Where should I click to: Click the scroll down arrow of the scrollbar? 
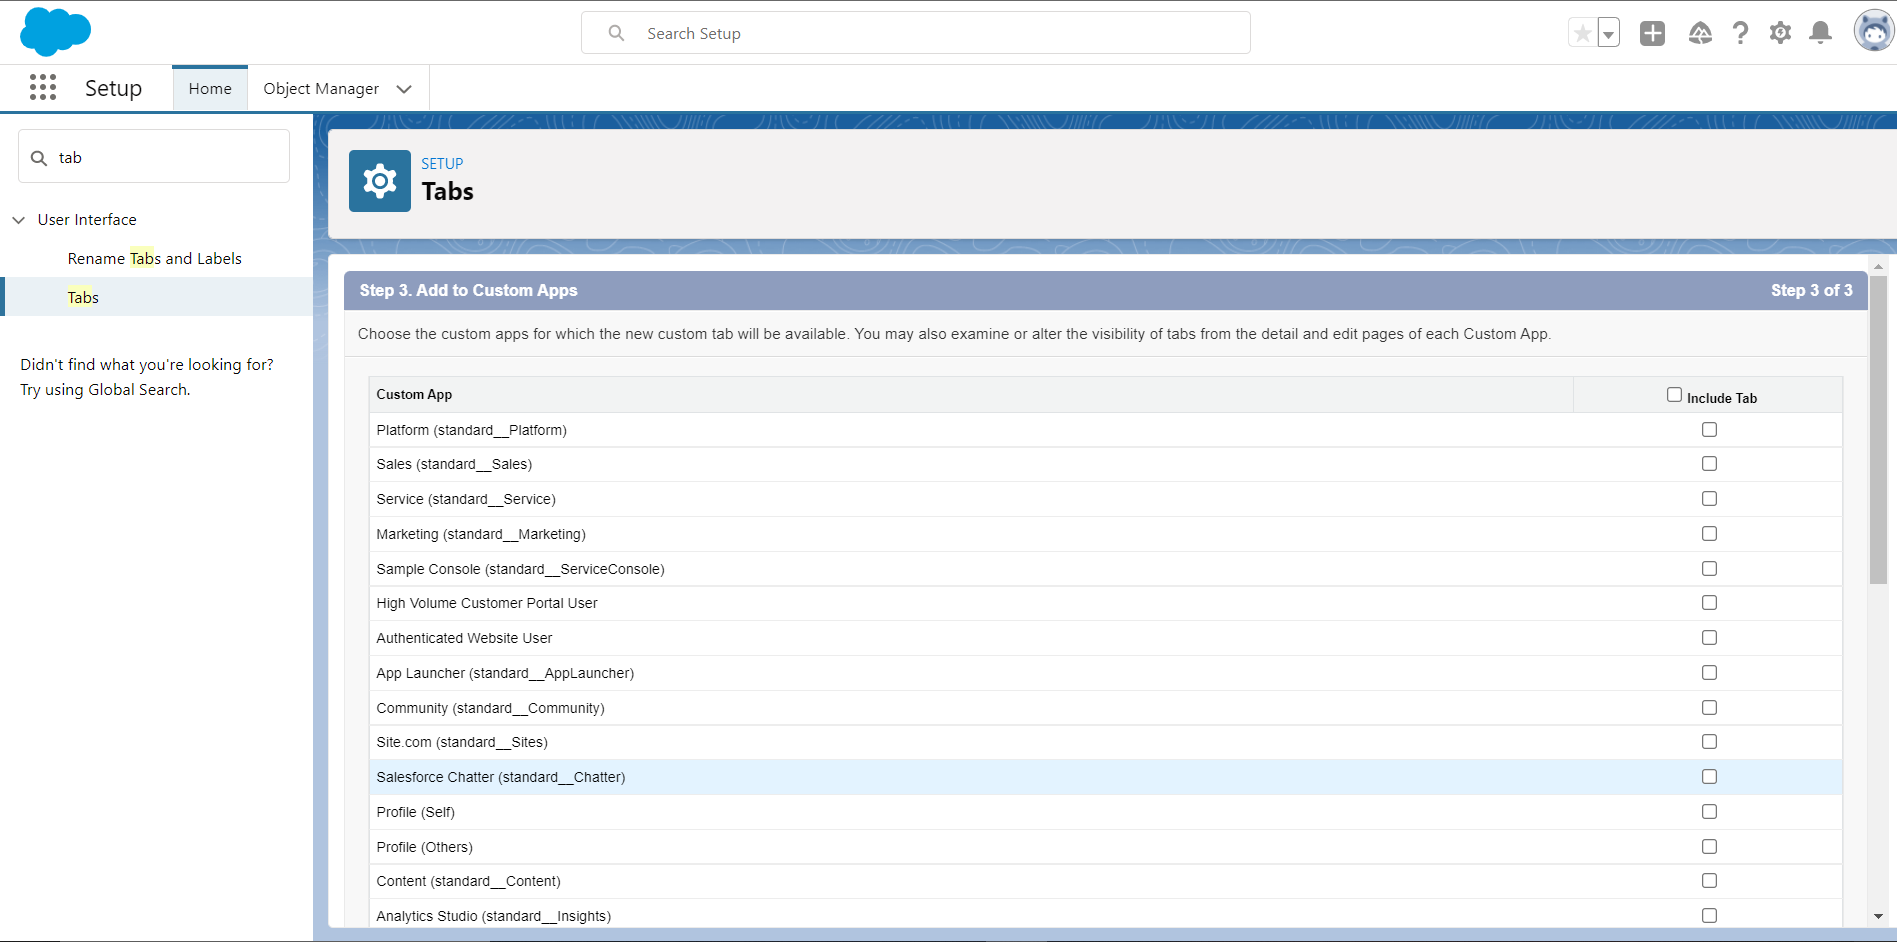click(x=1878, y=916)
